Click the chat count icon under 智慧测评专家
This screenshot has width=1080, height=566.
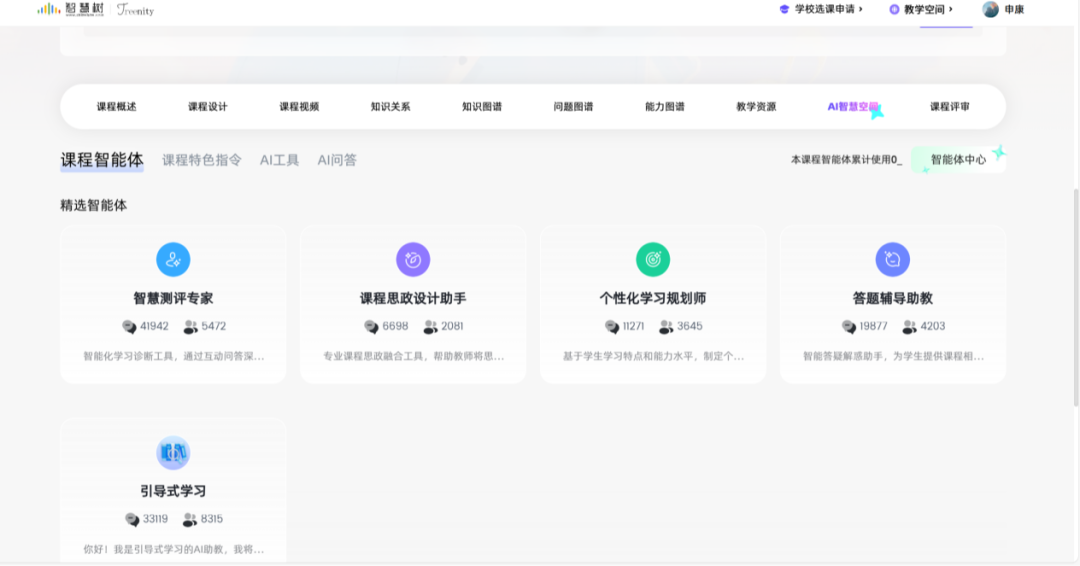coord(129,327)
